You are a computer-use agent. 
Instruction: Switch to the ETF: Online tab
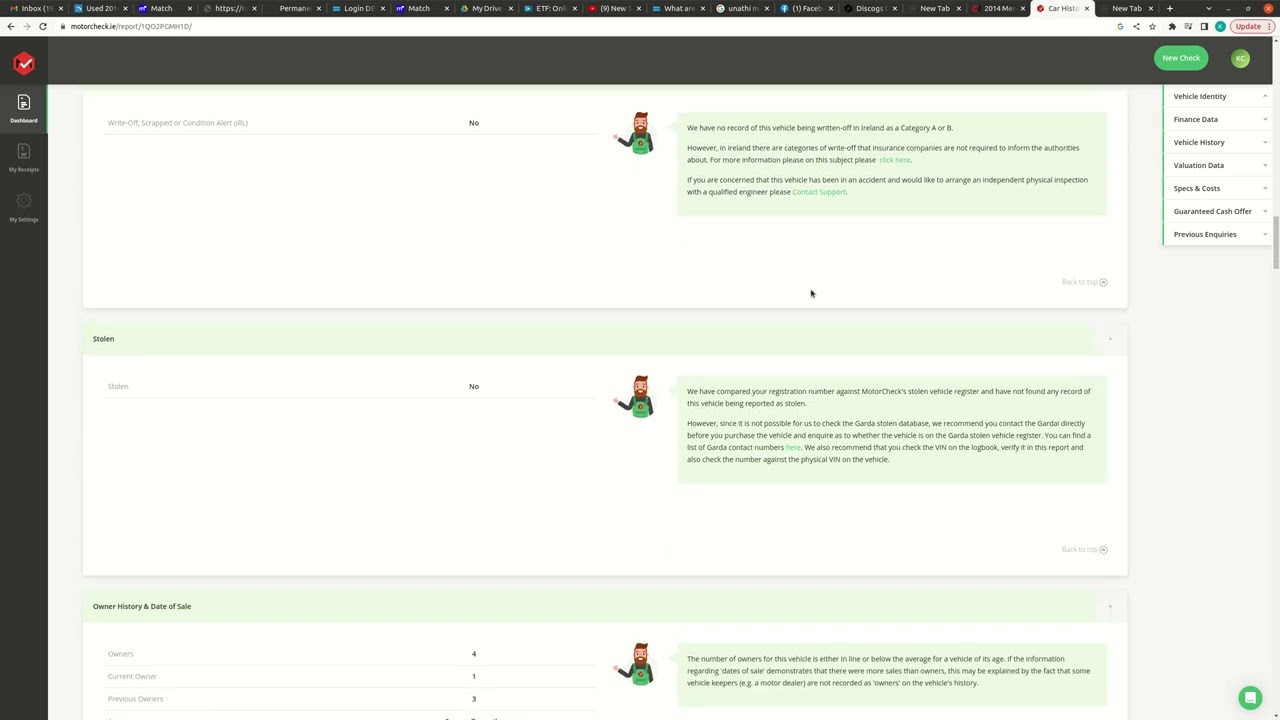pos(550,8)
